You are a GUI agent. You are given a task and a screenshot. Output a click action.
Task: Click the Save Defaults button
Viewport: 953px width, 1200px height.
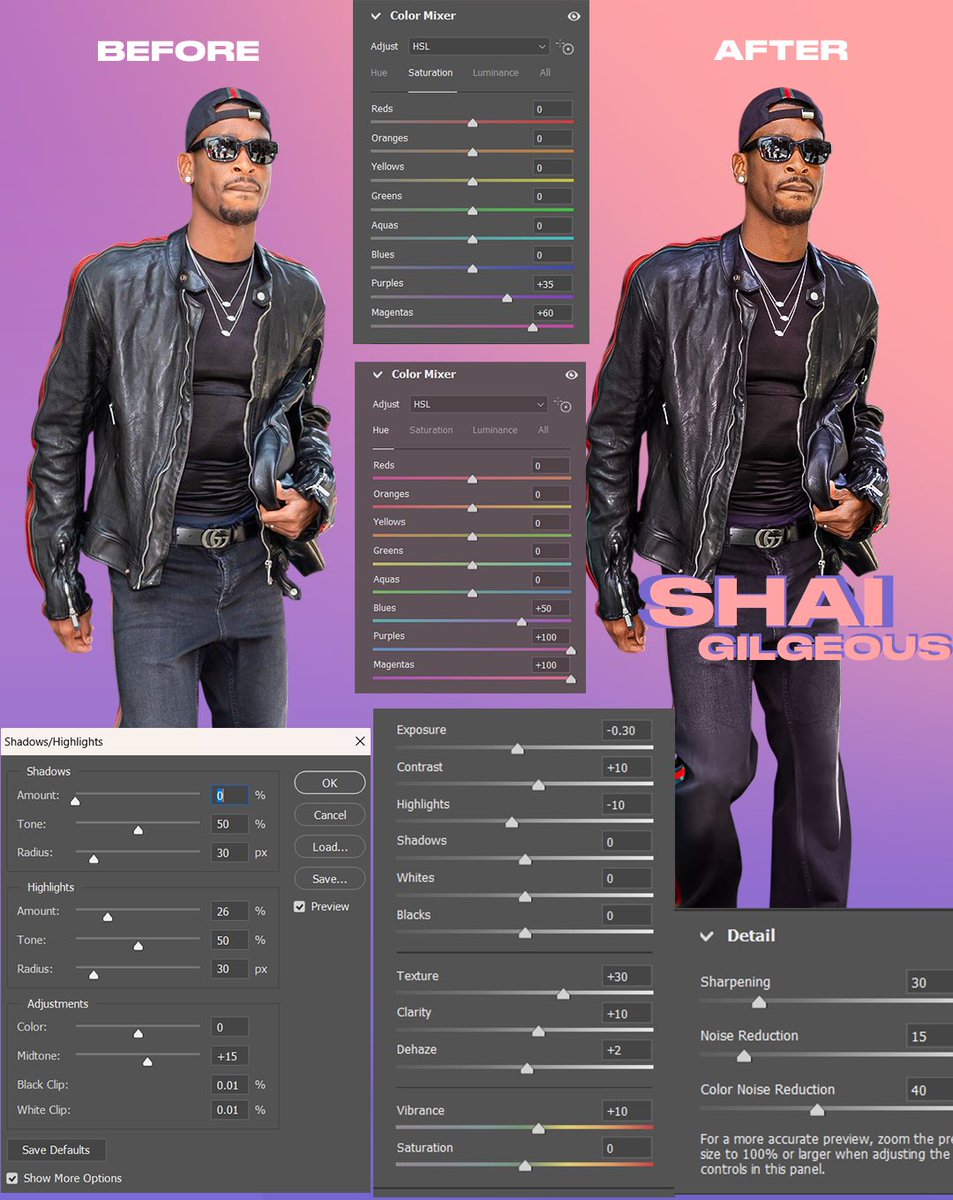[x=56, y=1150]
